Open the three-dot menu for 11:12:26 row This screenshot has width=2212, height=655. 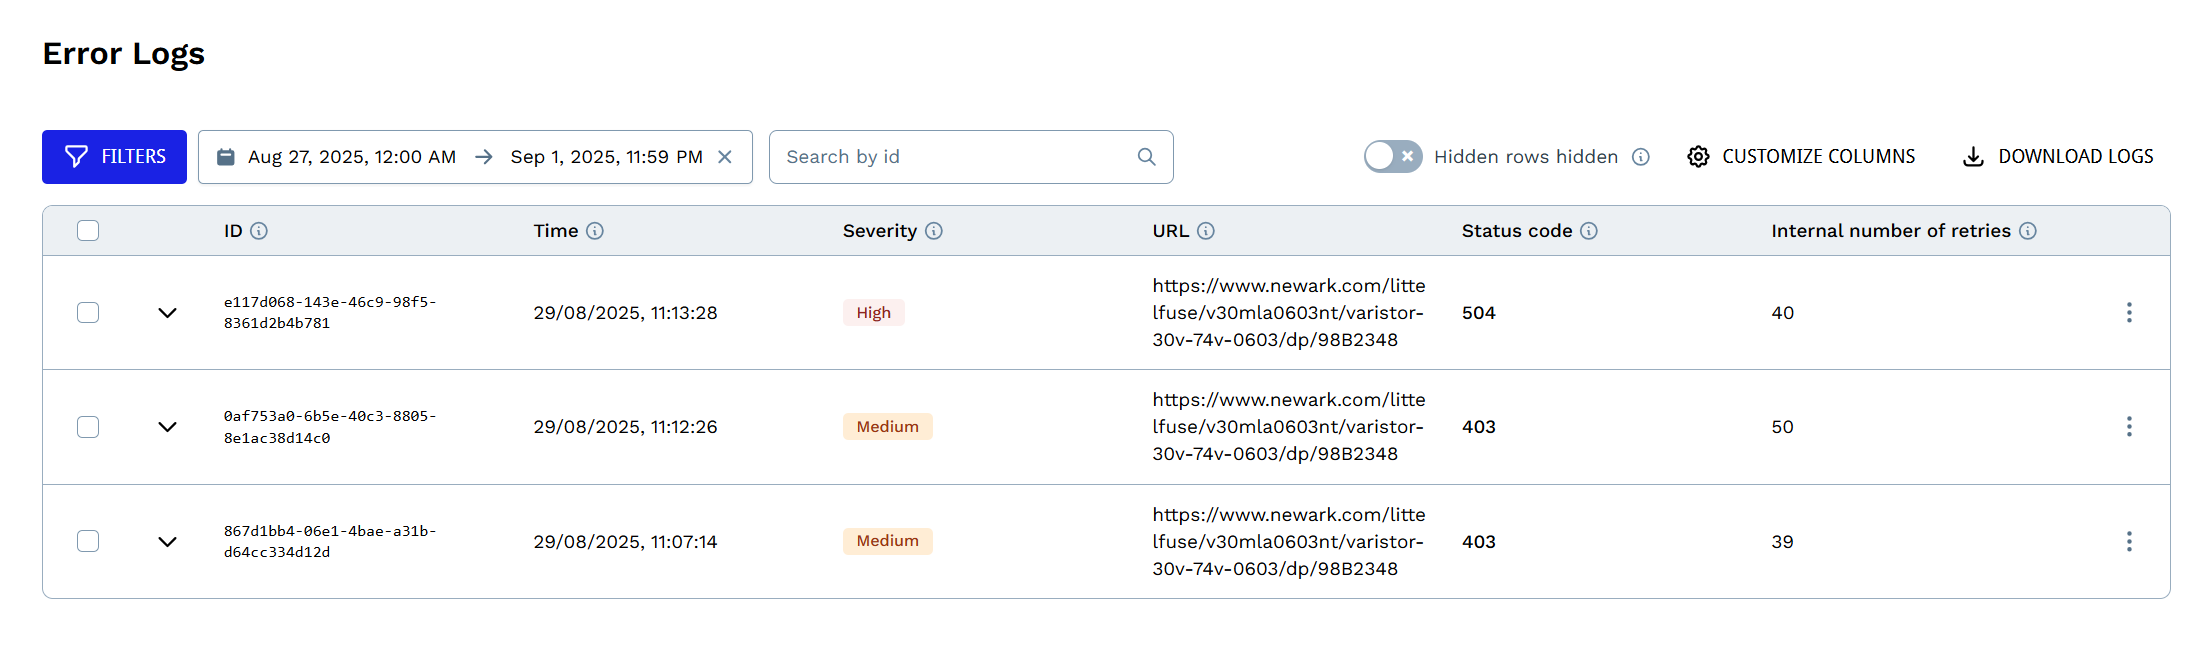[2129, 427]
